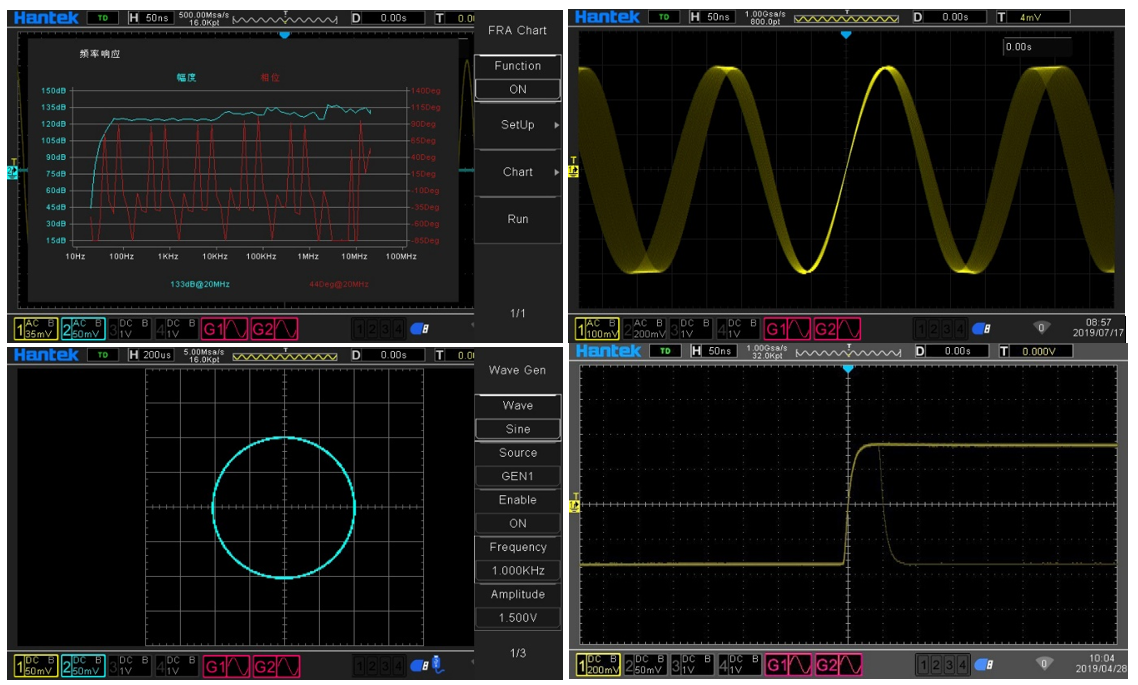Click the Enable label in Wave Gen menu

pyautogui.click(x=517, y=500)
